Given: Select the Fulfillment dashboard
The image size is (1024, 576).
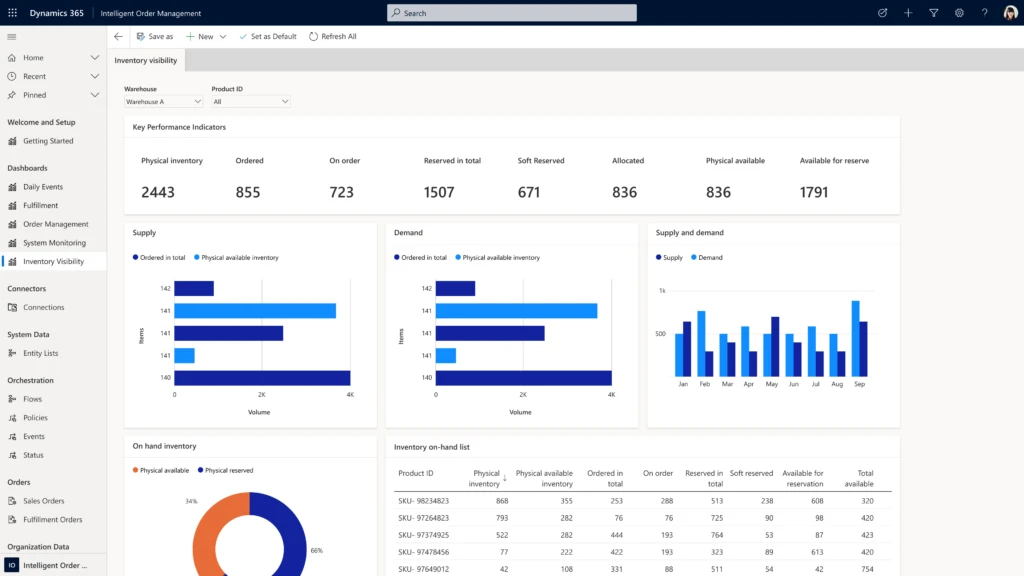Looking at the screenshot, I should pos(42,205).
